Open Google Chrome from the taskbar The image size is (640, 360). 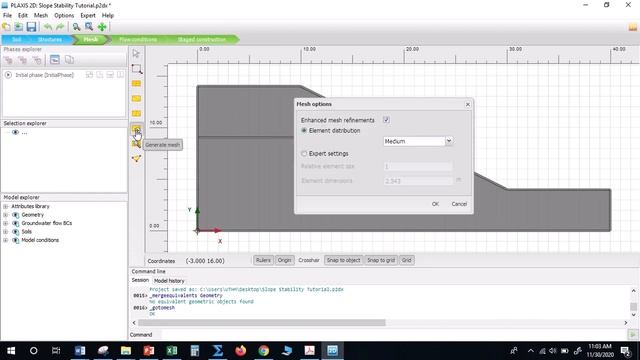point(264,351)
